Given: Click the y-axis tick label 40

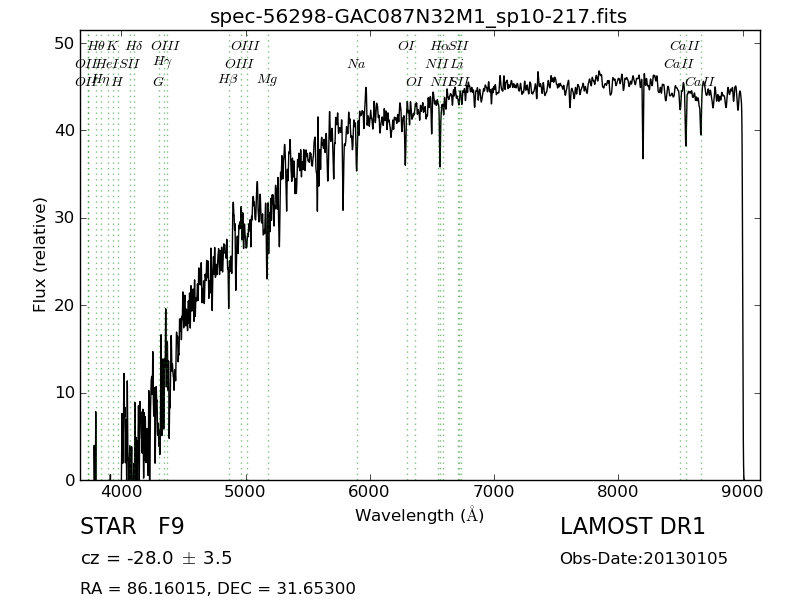Looking at the screenshot, I should click(64, 131).
